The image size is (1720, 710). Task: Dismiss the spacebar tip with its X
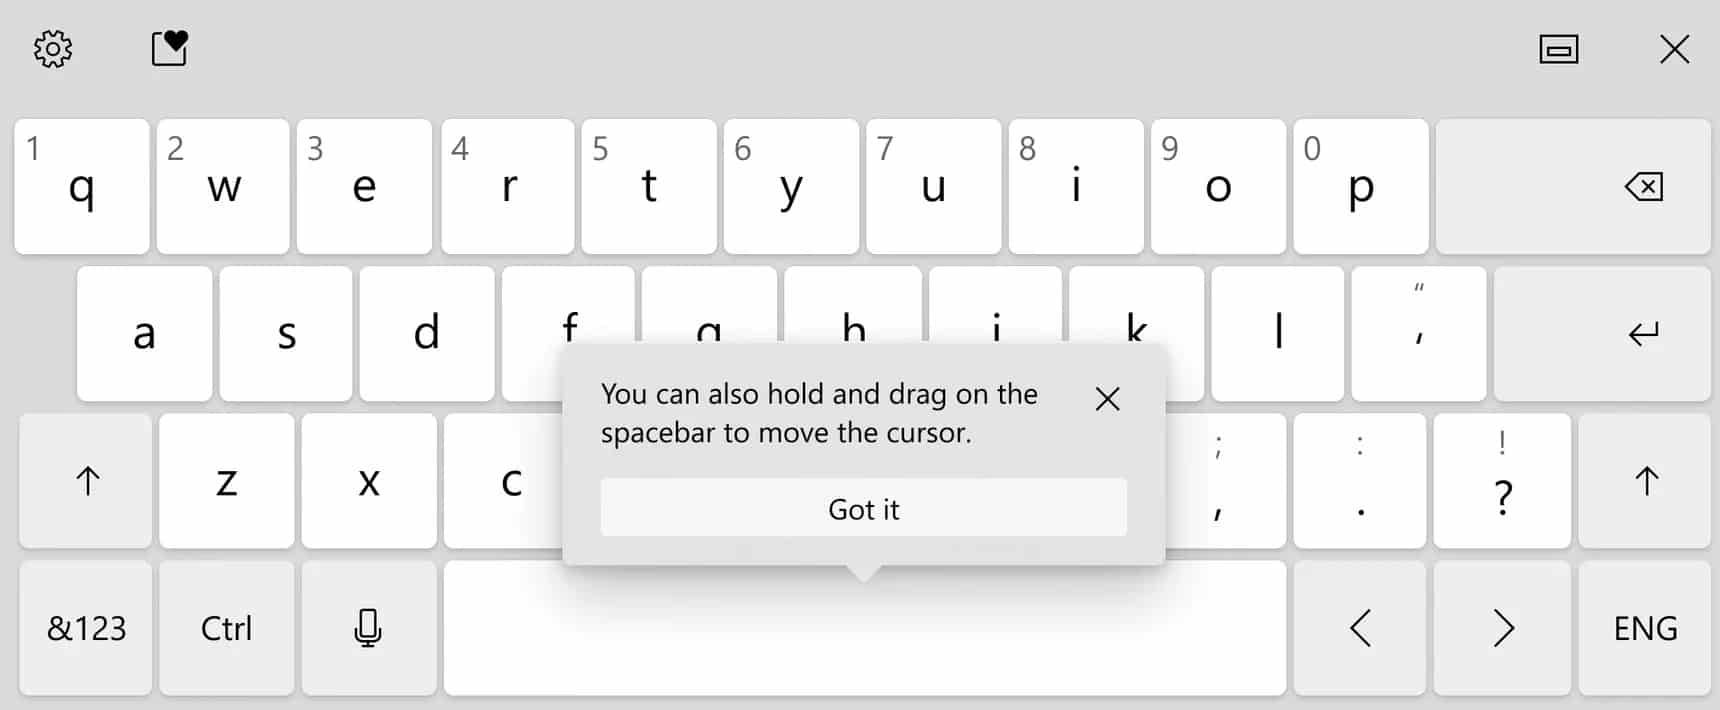(x=1107, y=399)
